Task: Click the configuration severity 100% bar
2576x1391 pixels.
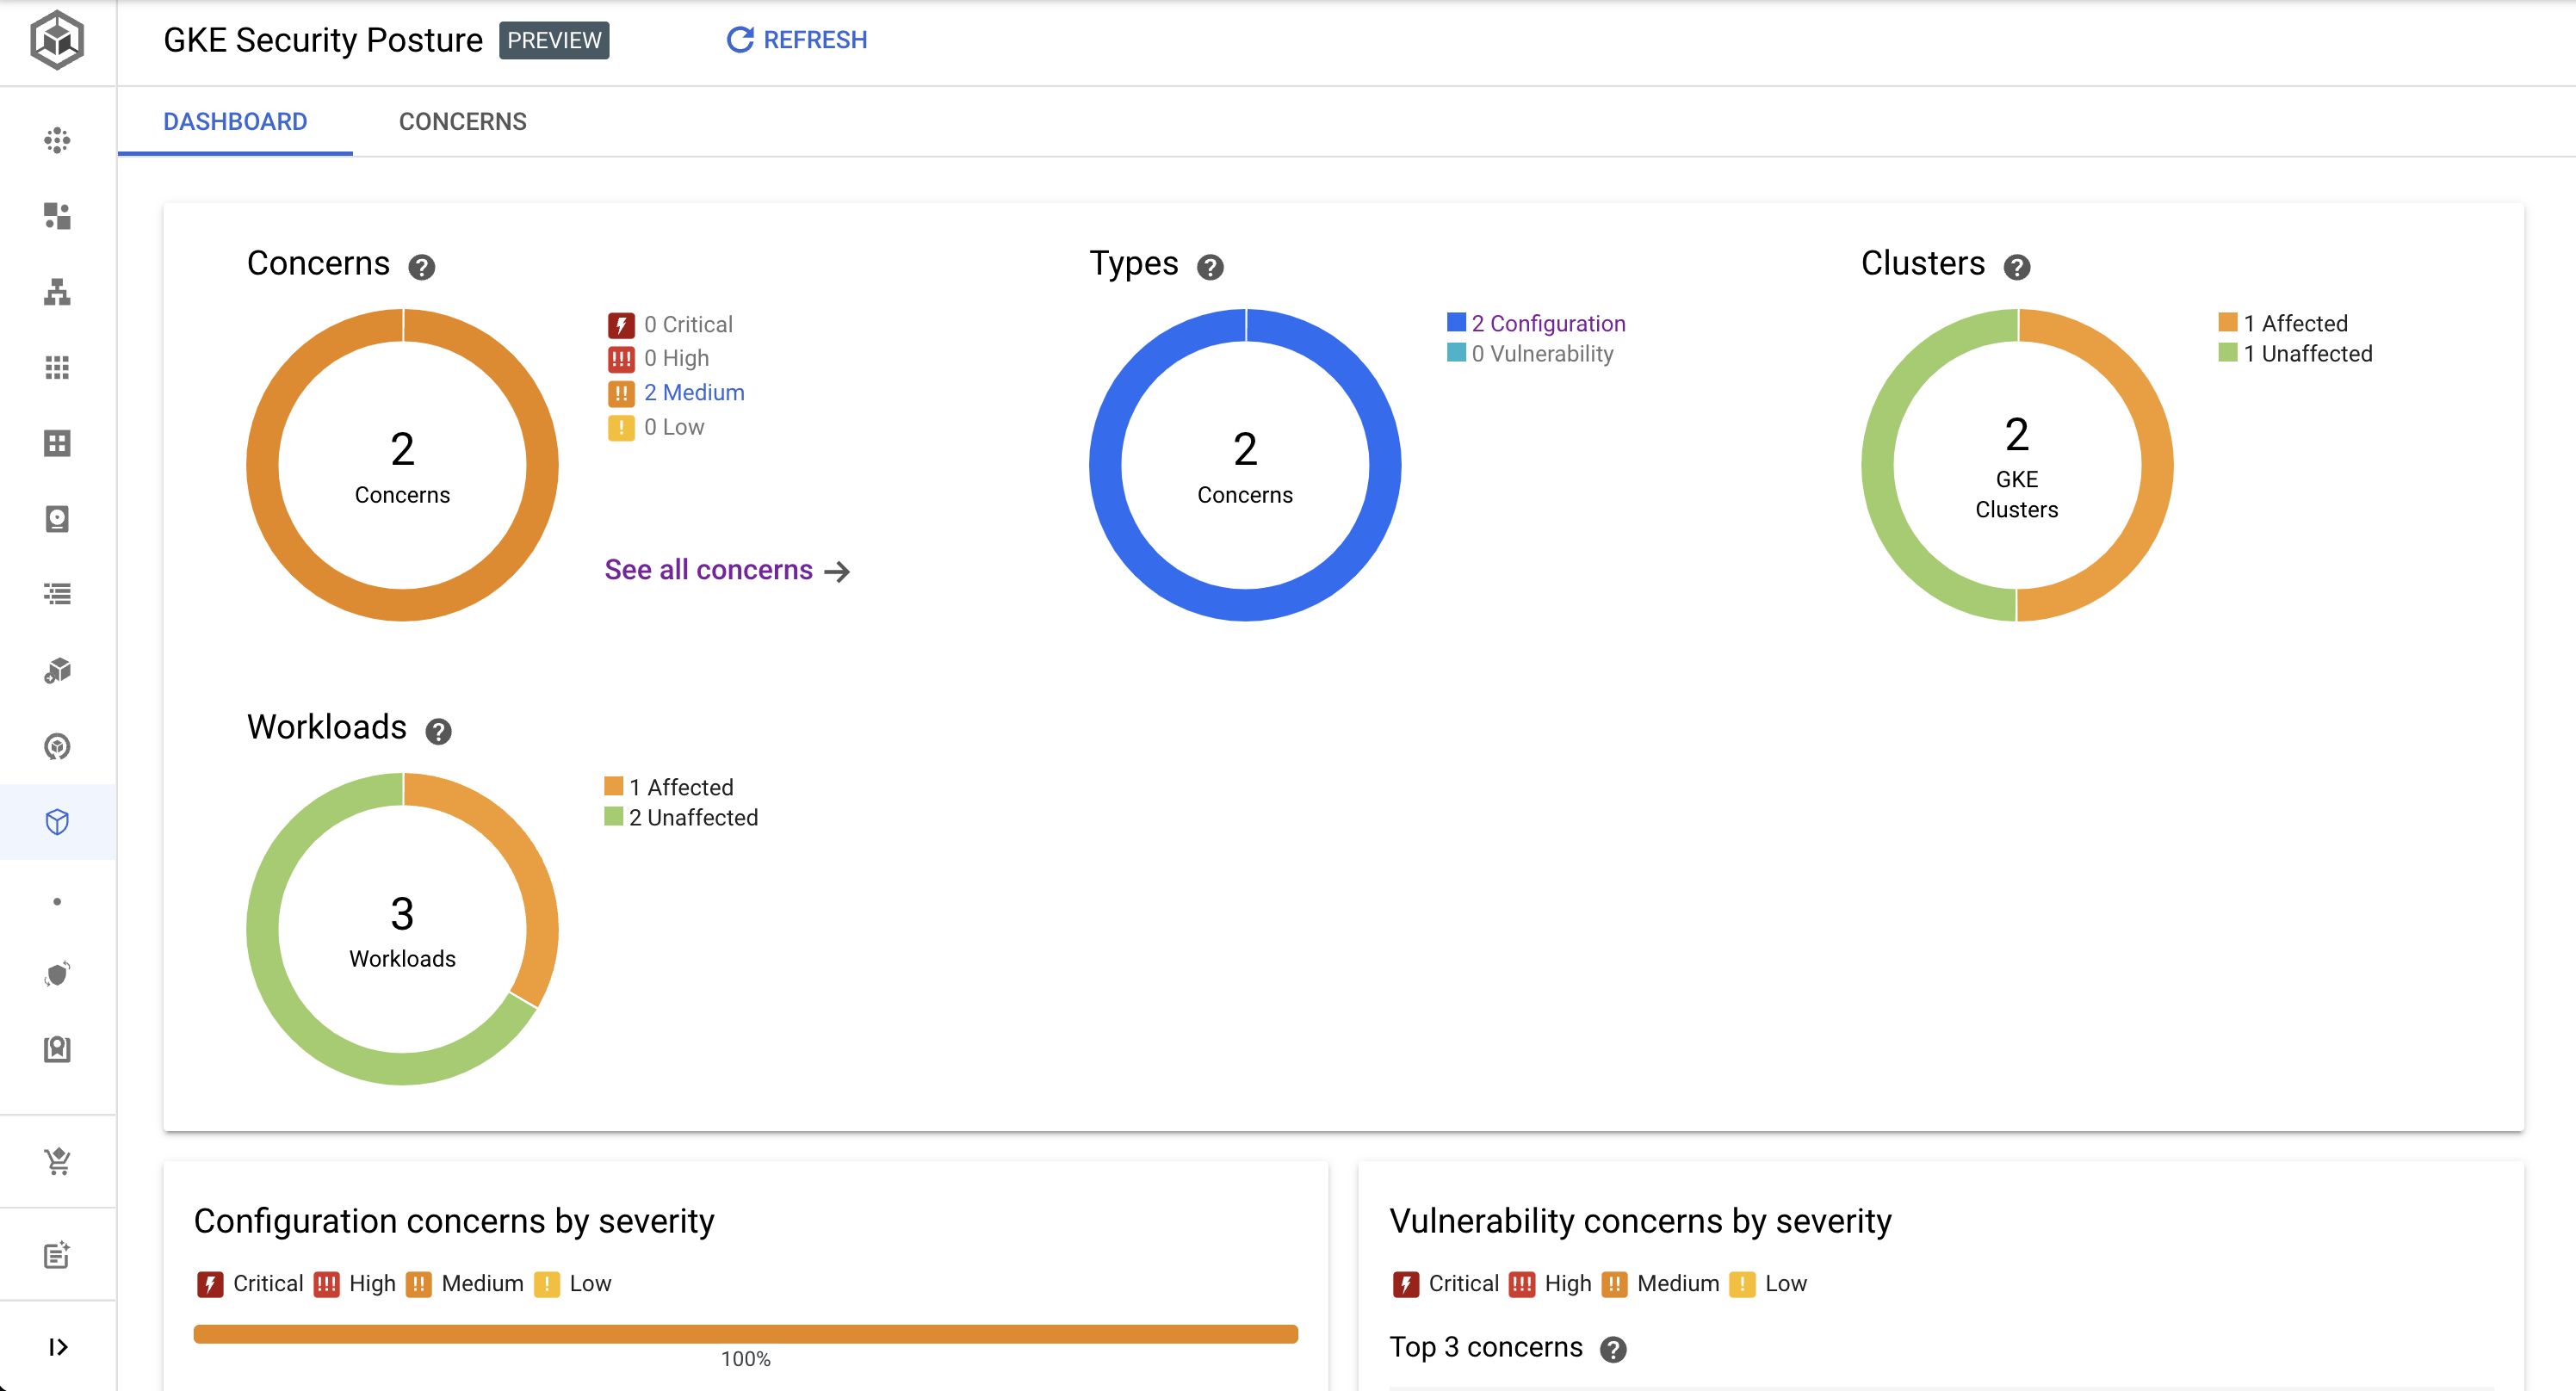Action: (x=745, y=1334)
